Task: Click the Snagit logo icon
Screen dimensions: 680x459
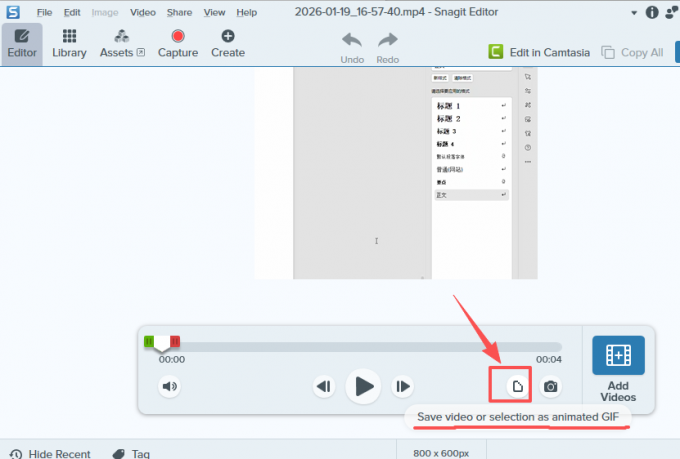Action: pos(13,12)
